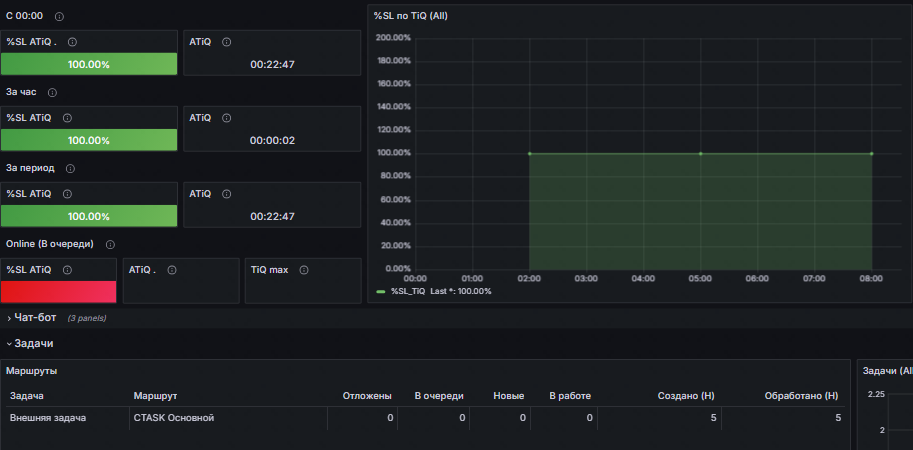913x450 pixels.
Task: Click the CTASK Основной cell
Action: [x=174, y=418]
